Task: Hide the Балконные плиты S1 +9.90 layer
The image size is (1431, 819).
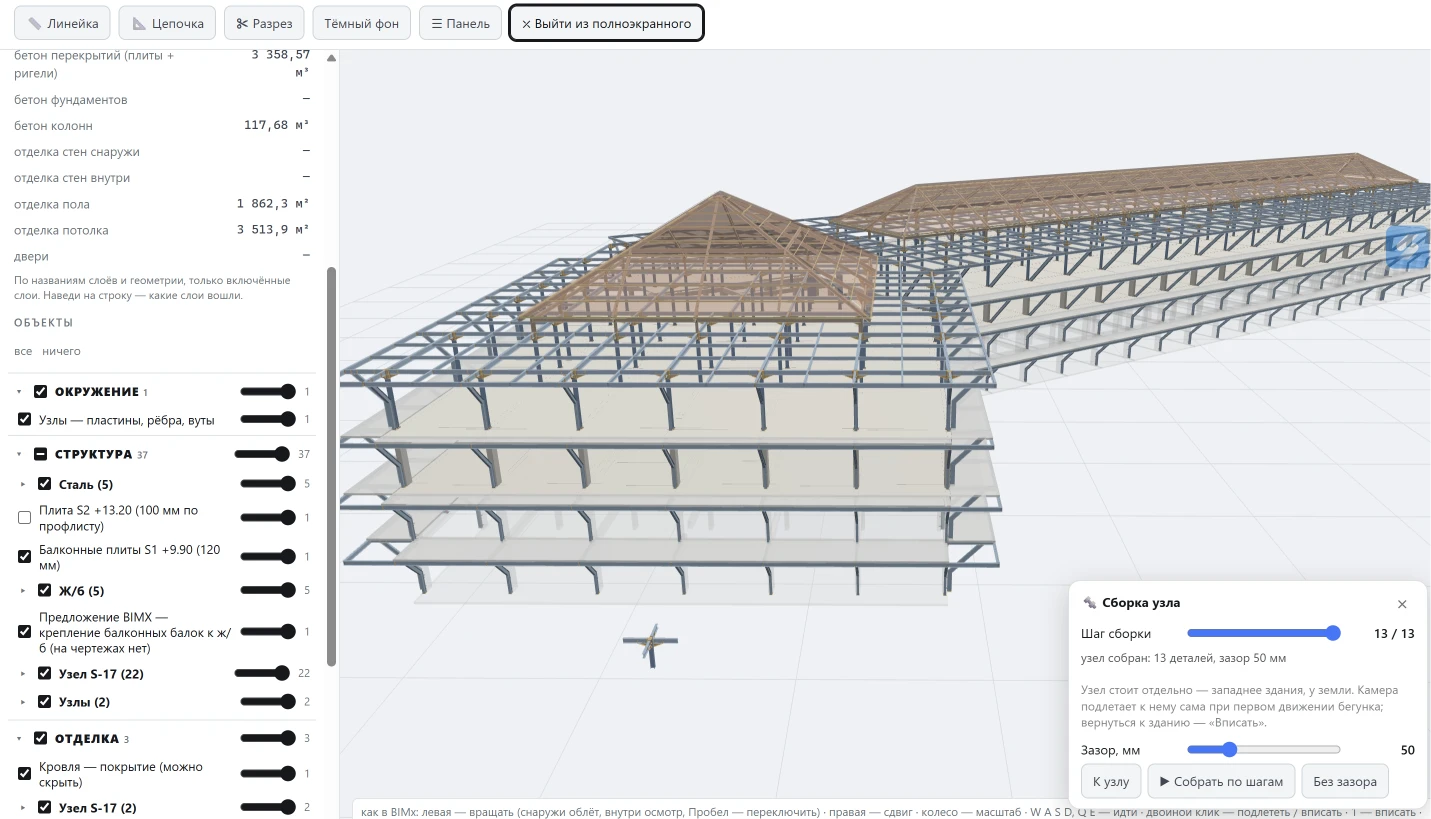Action: (25, 557)
